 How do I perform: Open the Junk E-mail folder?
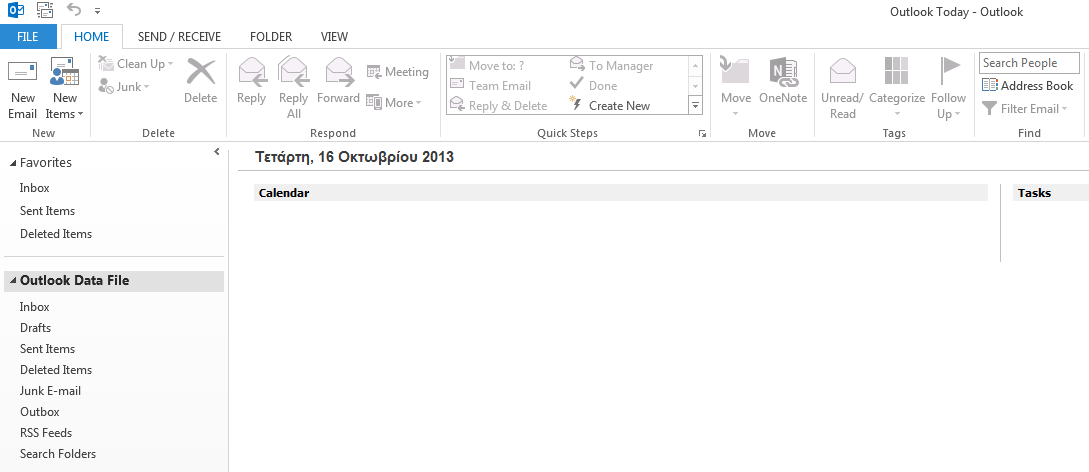tap(50, 391)
